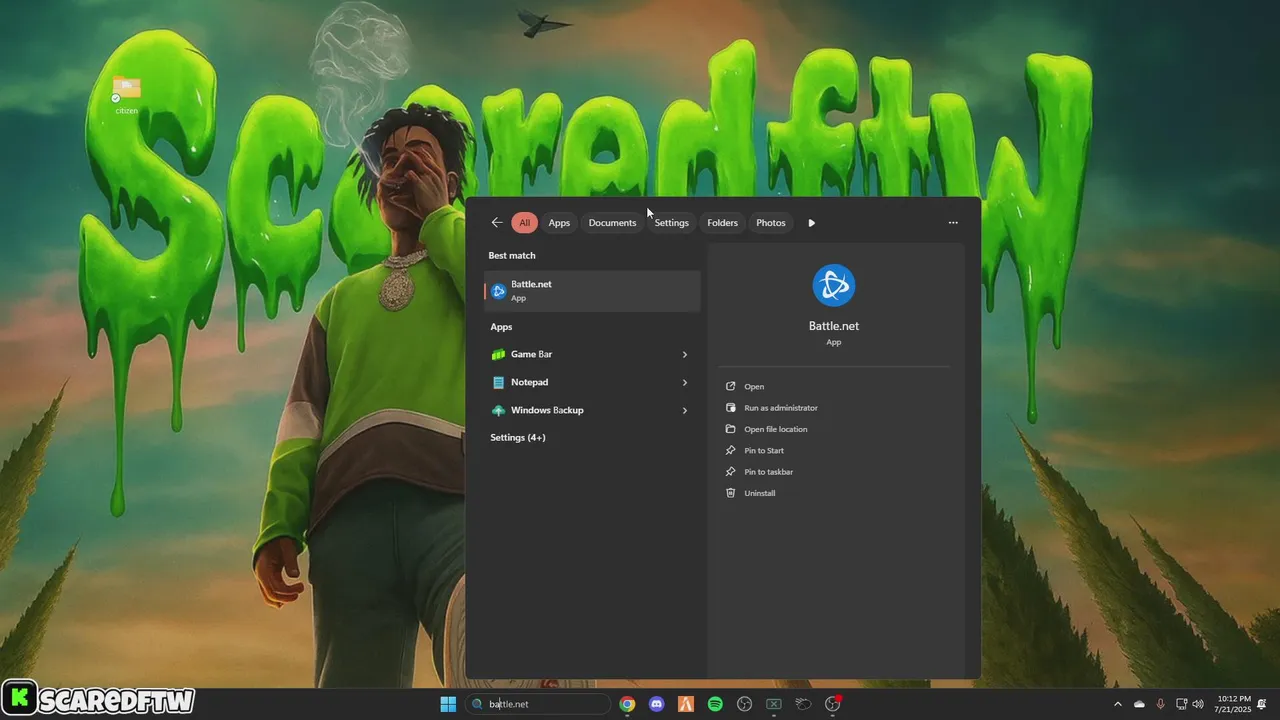Open network status tray icon

click(x=1181, y=704)
